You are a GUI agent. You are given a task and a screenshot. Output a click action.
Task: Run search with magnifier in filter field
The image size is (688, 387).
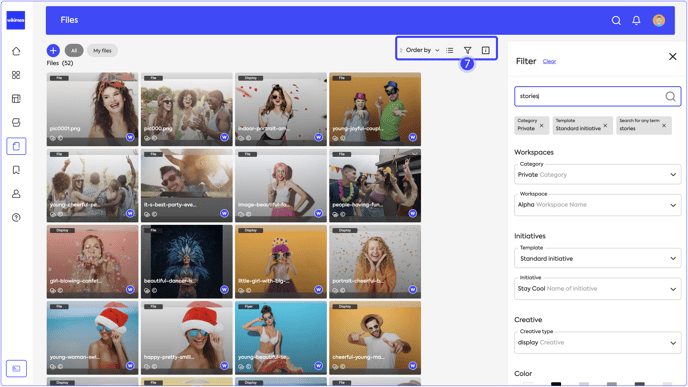point(670,96)
